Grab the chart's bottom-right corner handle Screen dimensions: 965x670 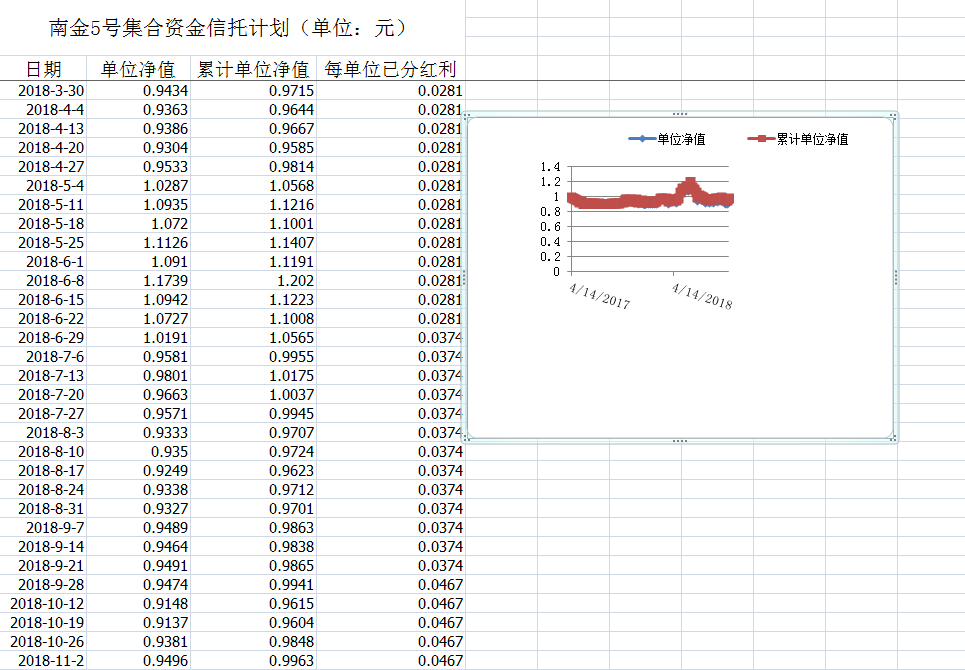pyautogui.click(x=894, y=438)
